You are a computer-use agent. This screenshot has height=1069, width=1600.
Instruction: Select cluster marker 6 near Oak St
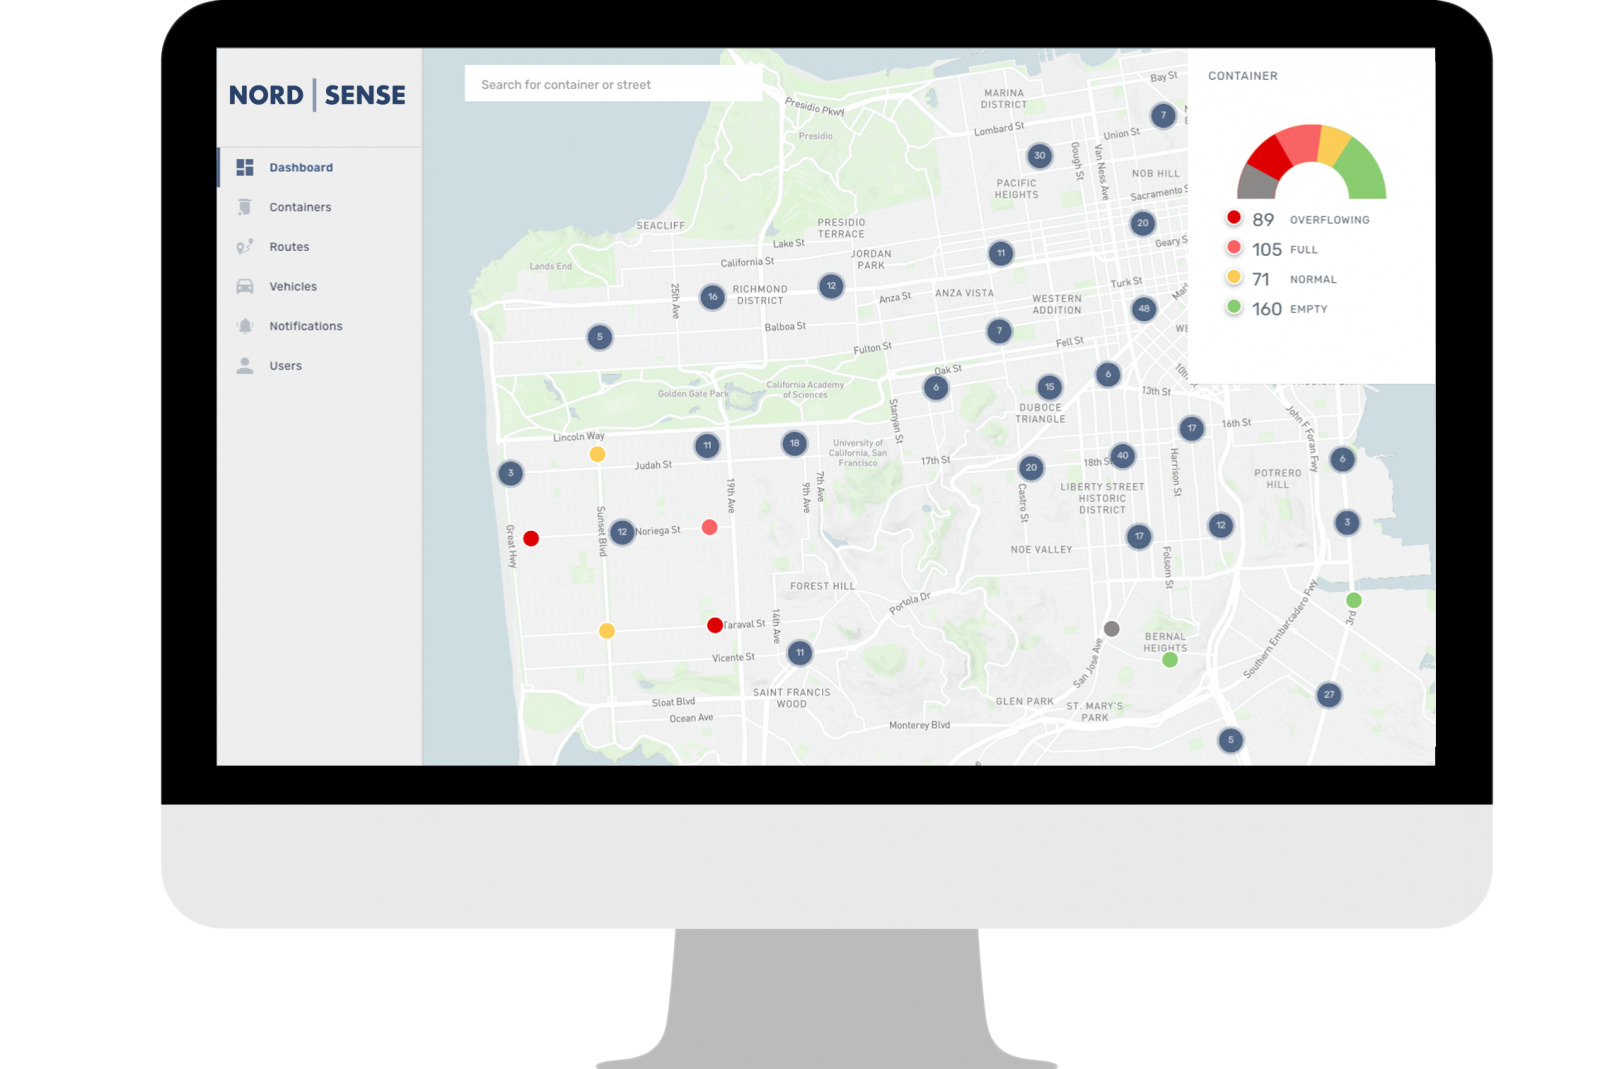936,388
